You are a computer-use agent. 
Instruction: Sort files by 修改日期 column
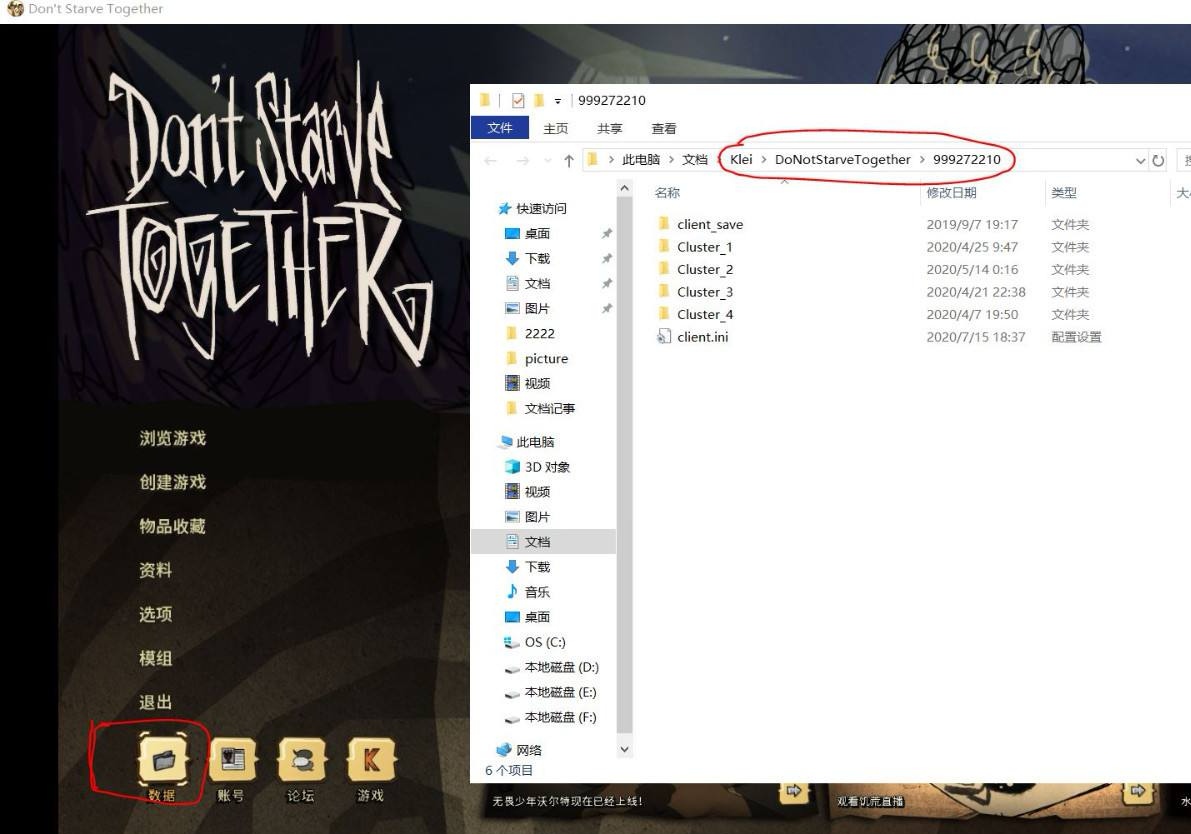(x=951, y=193)
